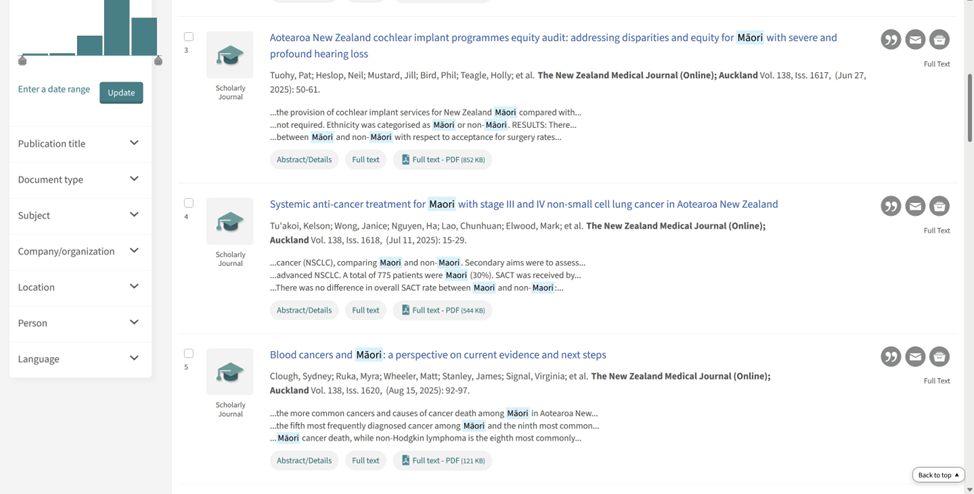The image size is (974, 494).
Task: Open Abstract/Details for cochlear implant article
Action: (304, 160)
